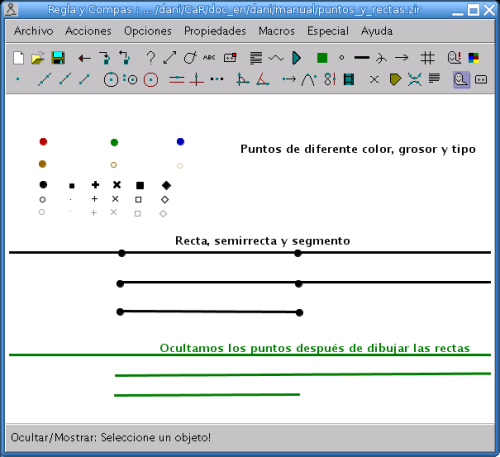Image resolution: width=500 pixels, height=457 pixels.
Task: Click the blue point on canvas
Action: (180, 142)
